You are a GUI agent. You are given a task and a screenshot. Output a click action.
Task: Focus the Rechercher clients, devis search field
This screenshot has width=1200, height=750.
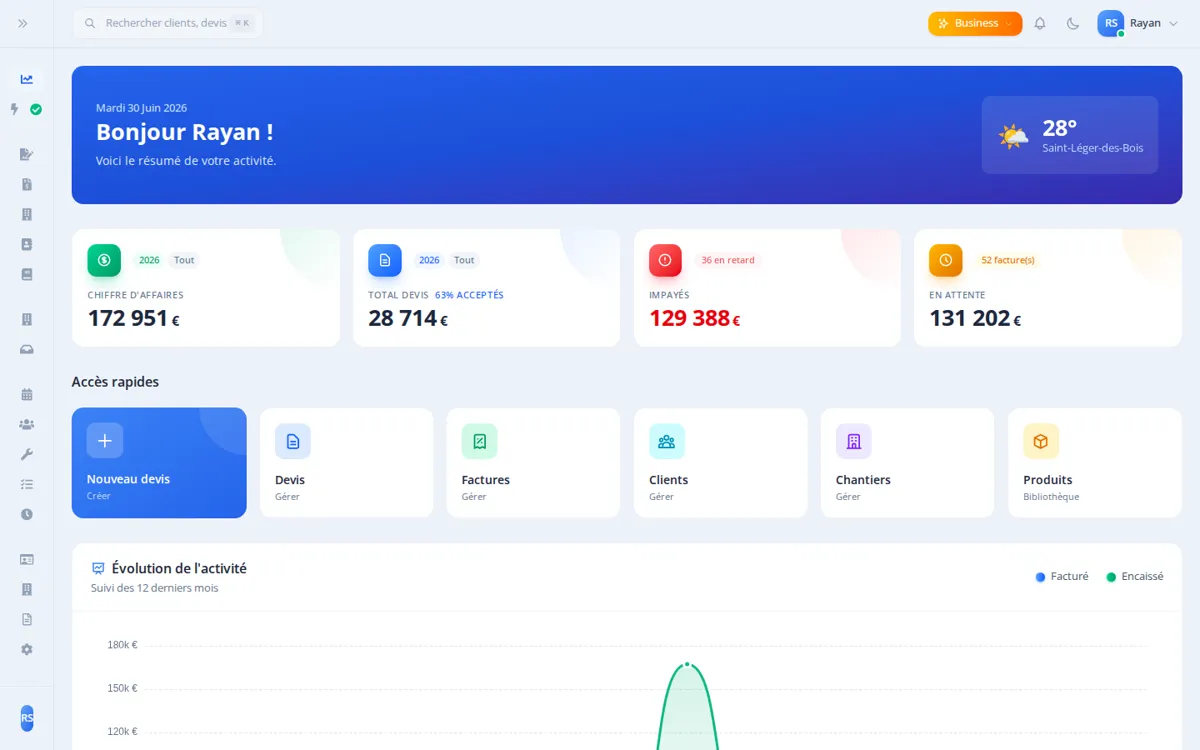tap(167, 23)
